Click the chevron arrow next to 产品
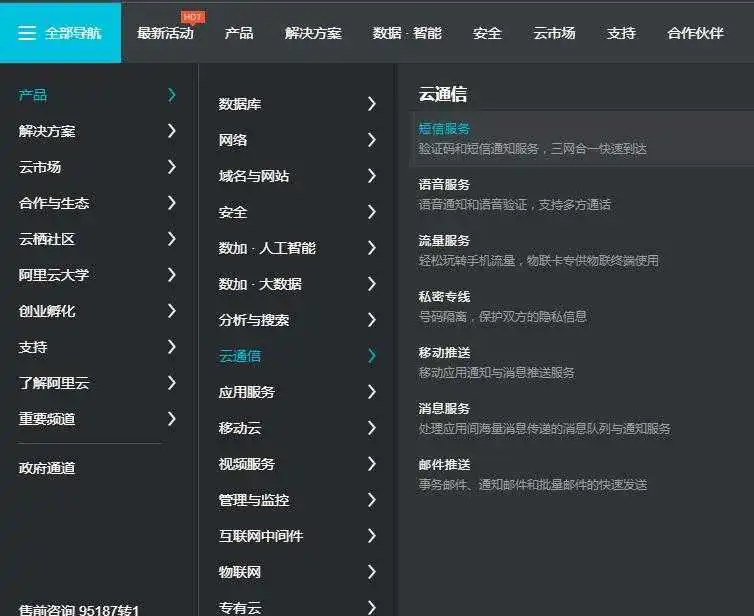This screenshot has height=616, width=754. click(172, 95)
